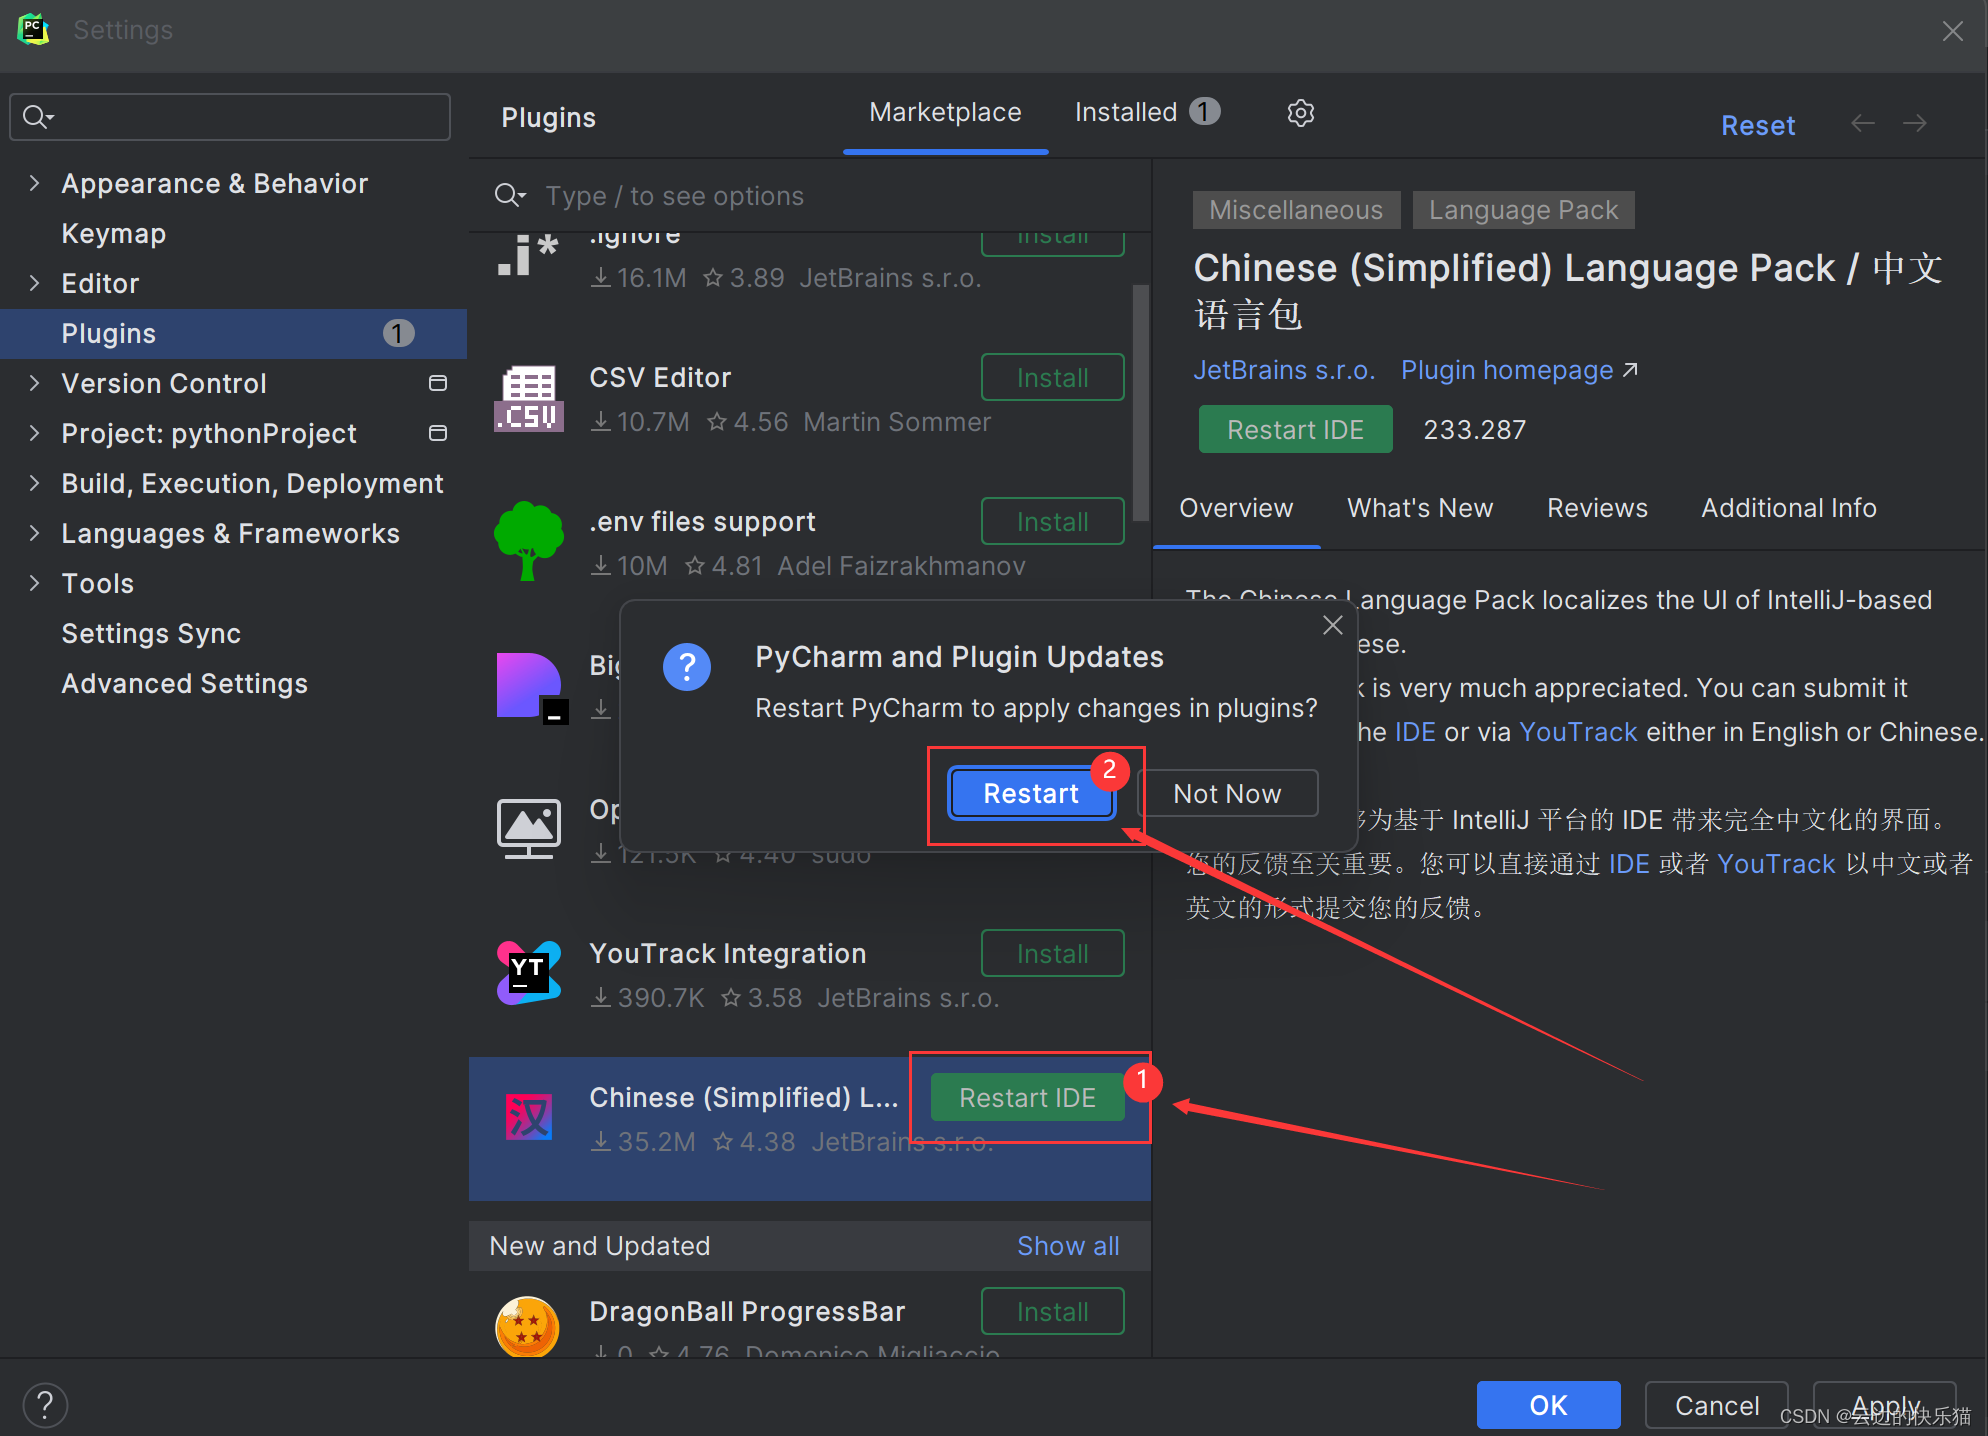Expand the Version Control section
Image resolution: width=1988 pixels, height=1436 pixels.
[x=35, y=383]
